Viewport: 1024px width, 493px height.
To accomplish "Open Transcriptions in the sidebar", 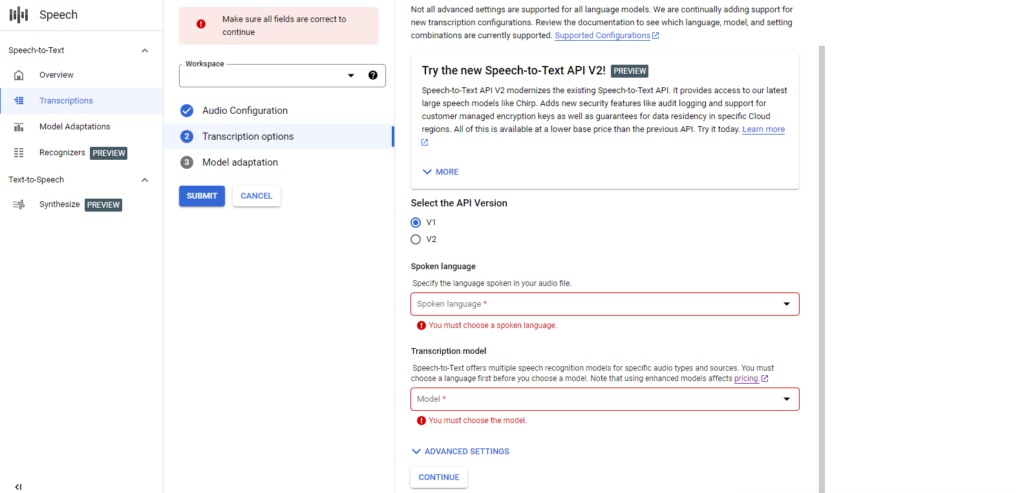I will pyautogui.click(x=82, y=101).
